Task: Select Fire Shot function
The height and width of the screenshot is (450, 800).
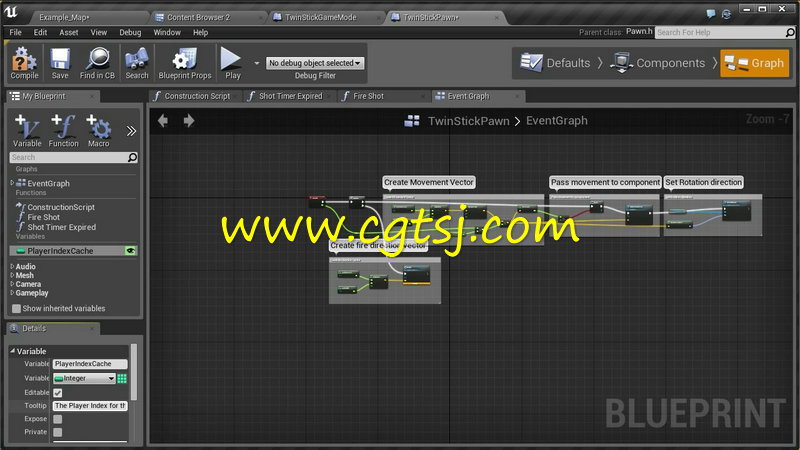Action: [x=43, y=217]
